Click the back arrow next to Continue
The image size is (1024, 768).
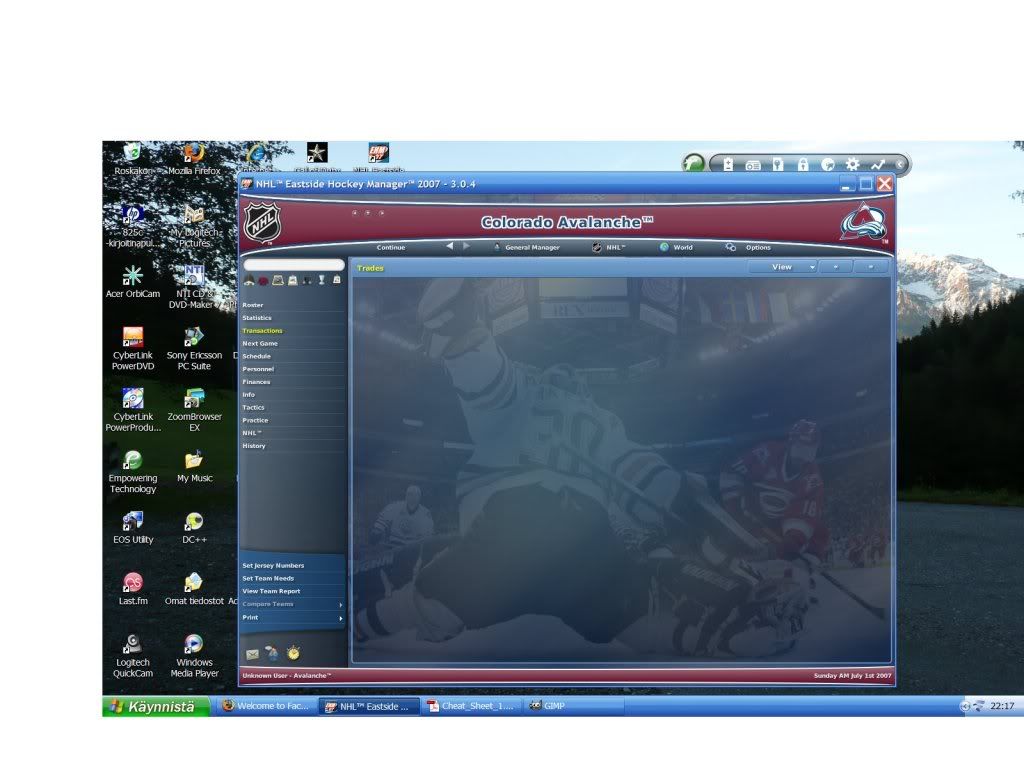(449, 246)
